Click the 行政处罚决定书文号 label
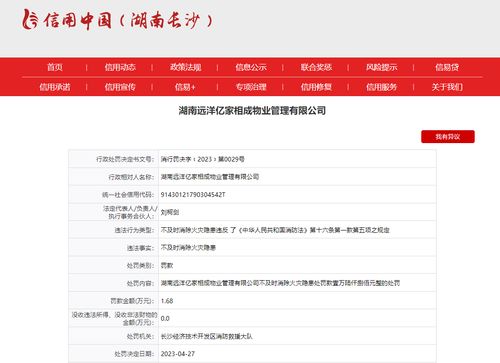Viewport: 500px width, 363px height. pyautogui.click(x=125, y=159)
